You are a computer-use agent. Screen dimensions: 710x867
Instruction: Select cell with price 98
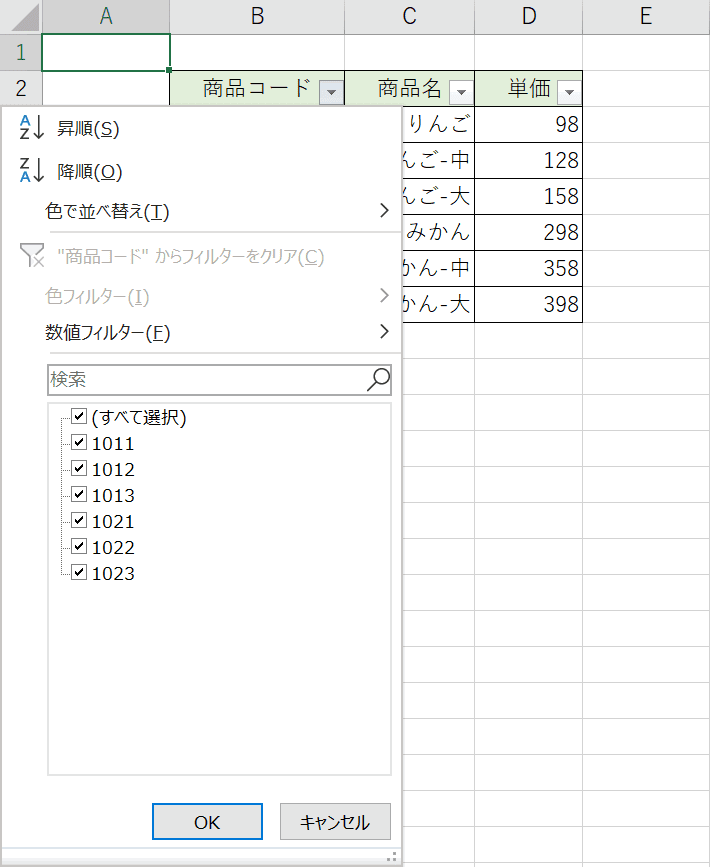point(529,124)
